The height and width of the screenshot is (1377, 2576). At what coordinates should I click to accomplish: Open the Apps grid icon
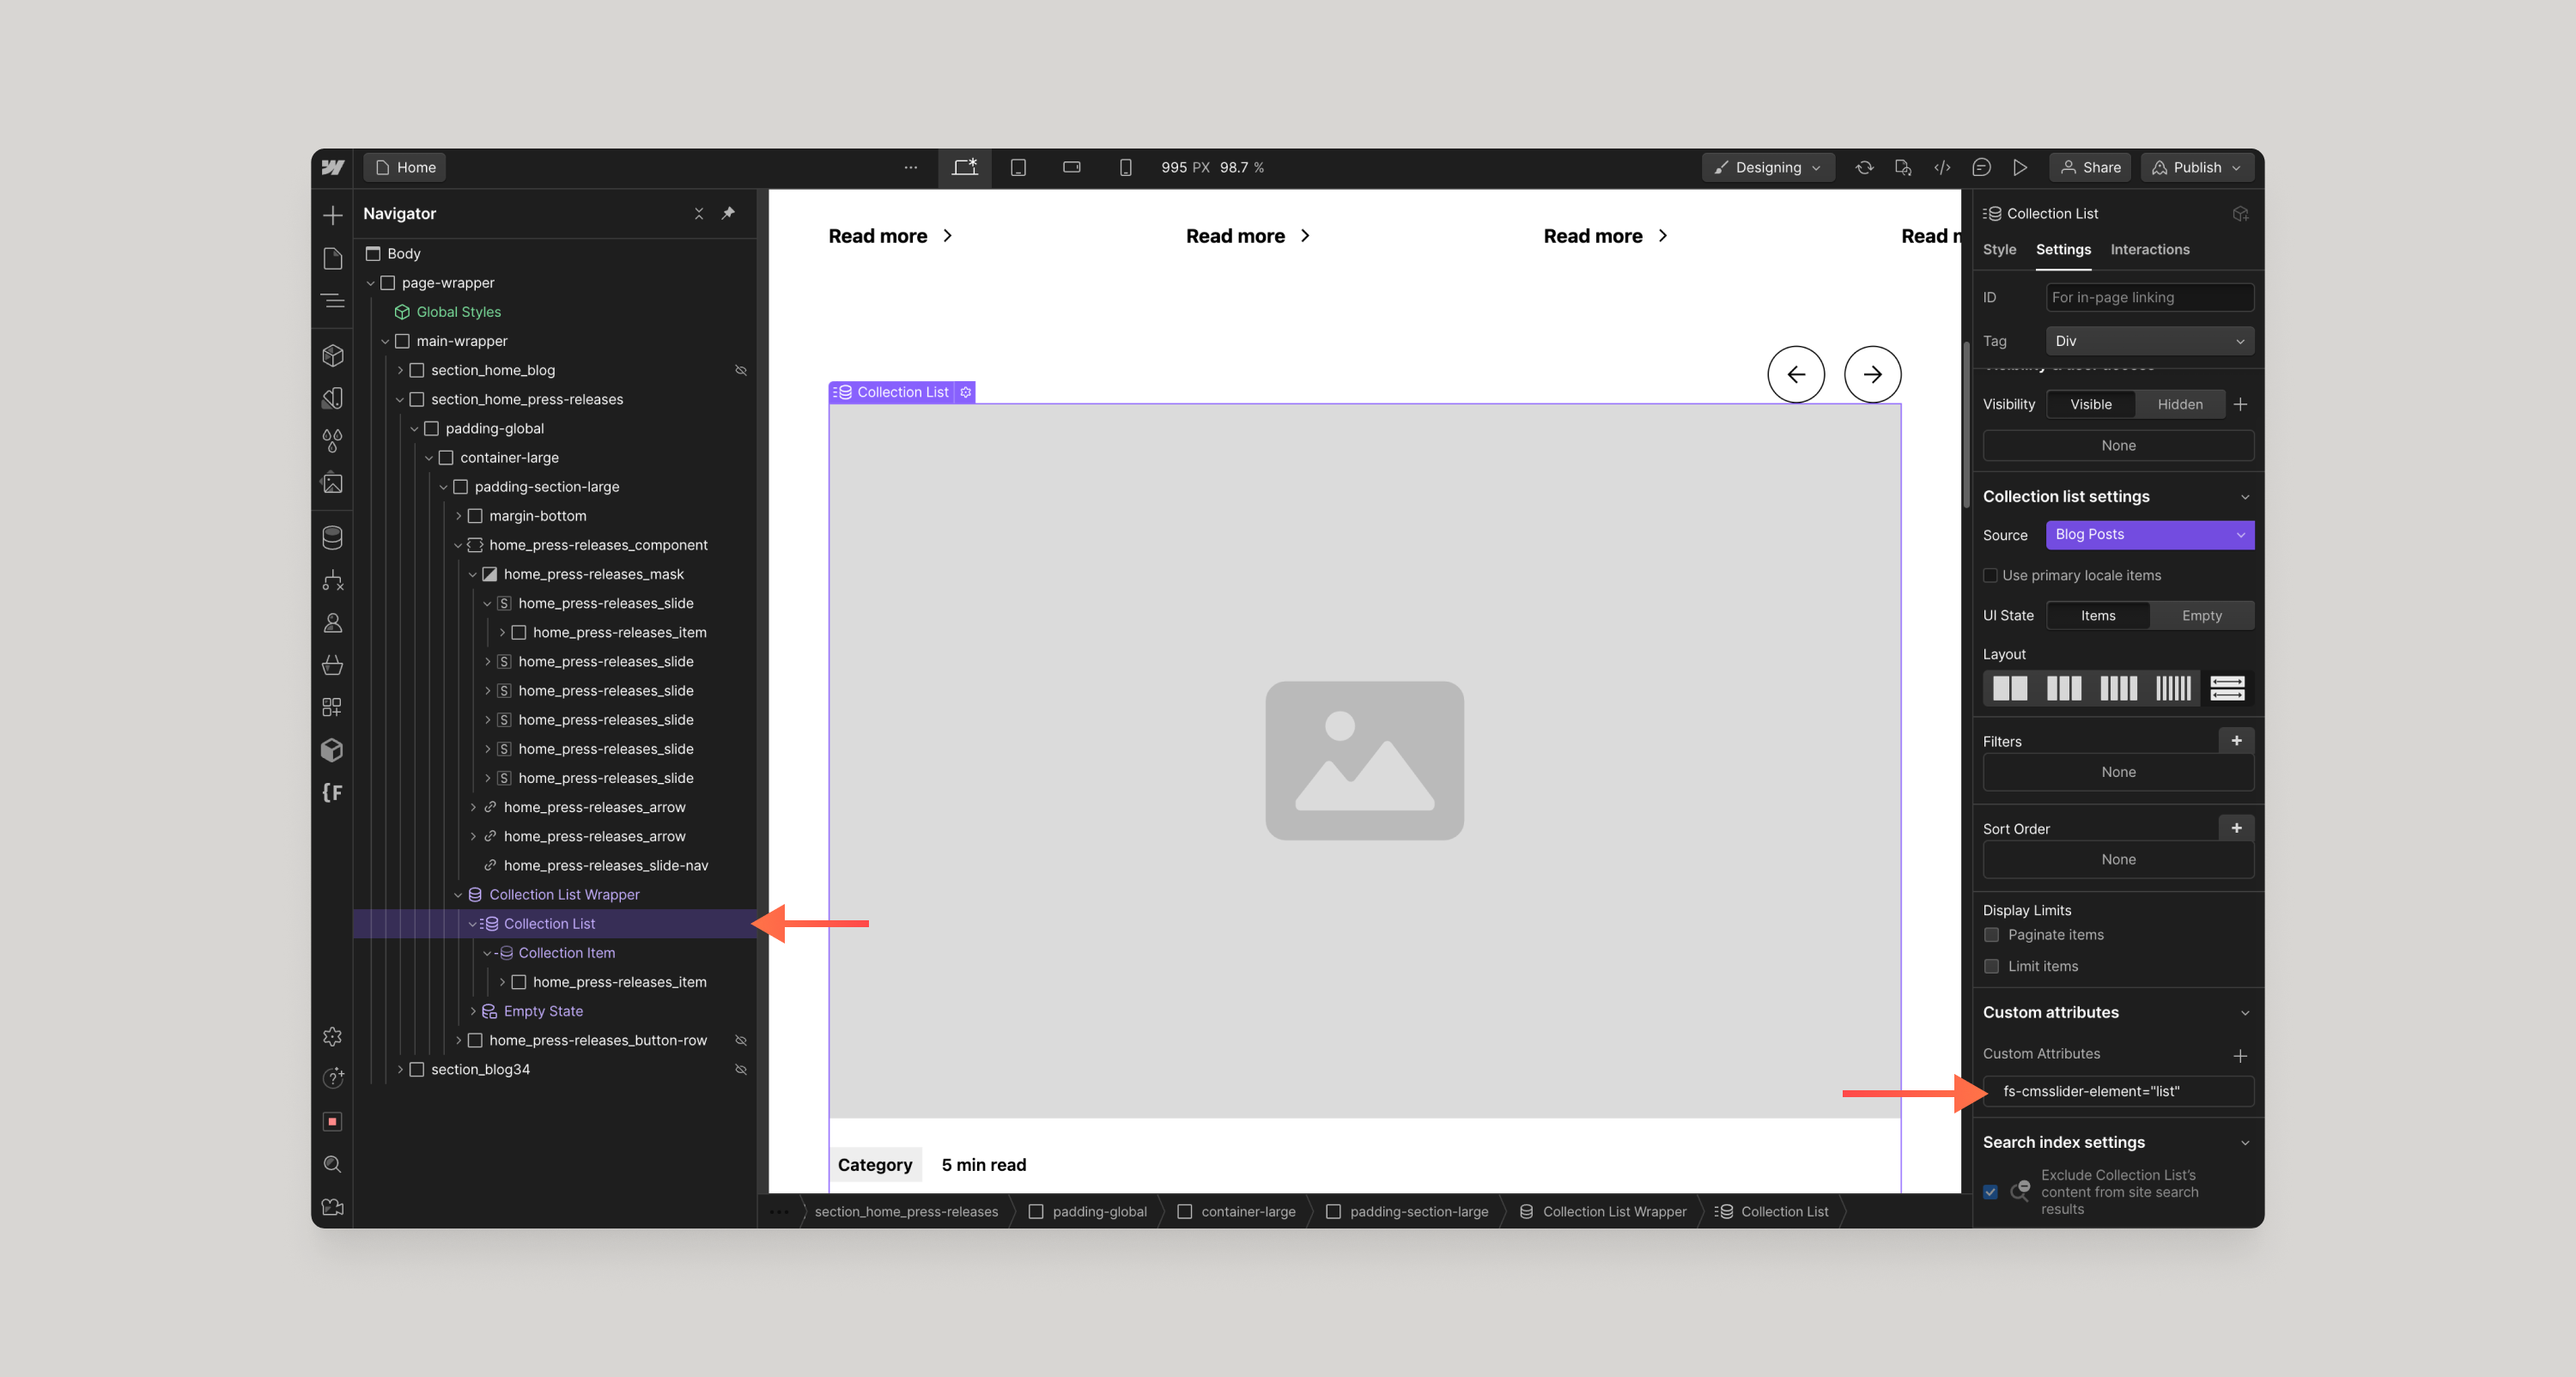point(333,707)
